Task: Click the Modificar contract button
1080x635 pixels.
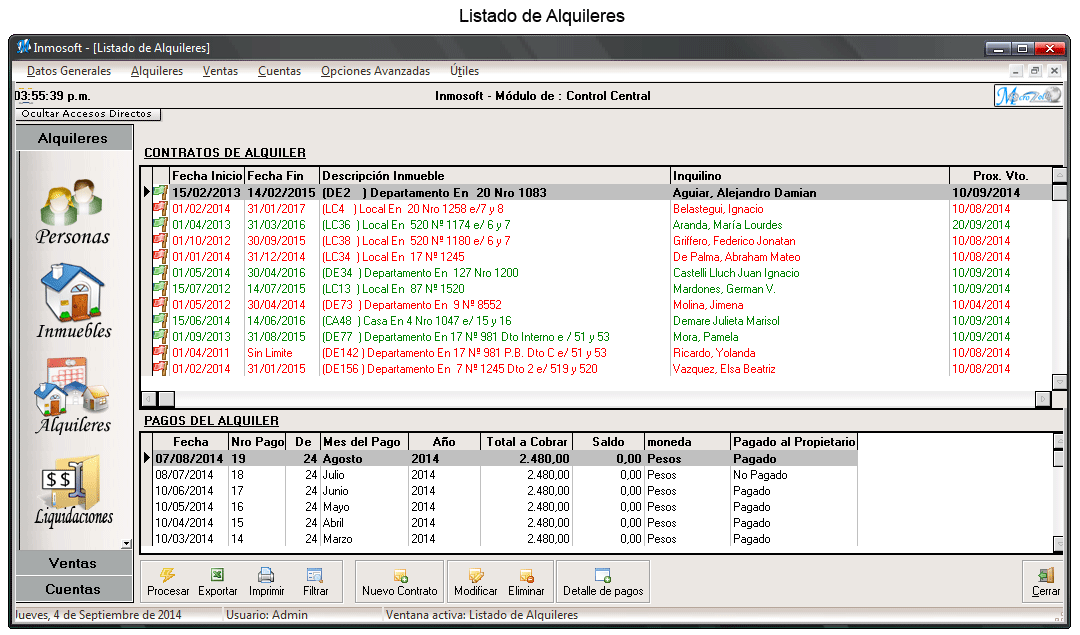Action: point(475,582)
